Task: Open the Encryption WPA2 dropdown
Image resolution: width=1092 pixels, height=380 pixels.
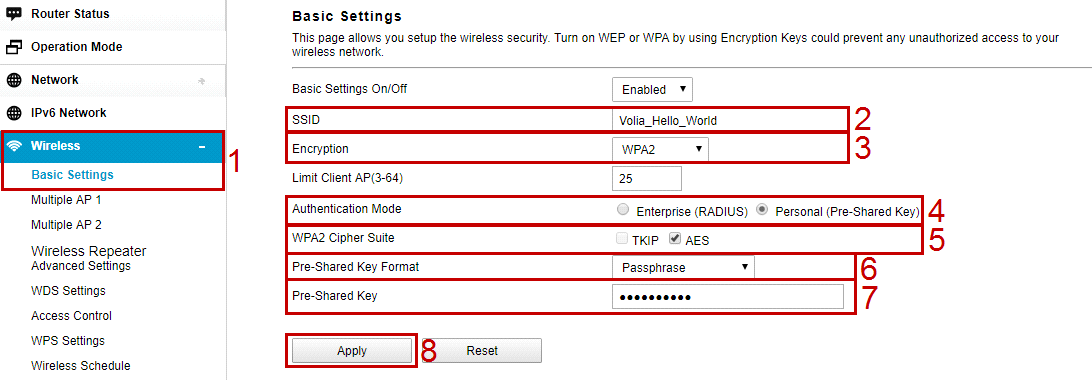Action: [x=660, y=150]
